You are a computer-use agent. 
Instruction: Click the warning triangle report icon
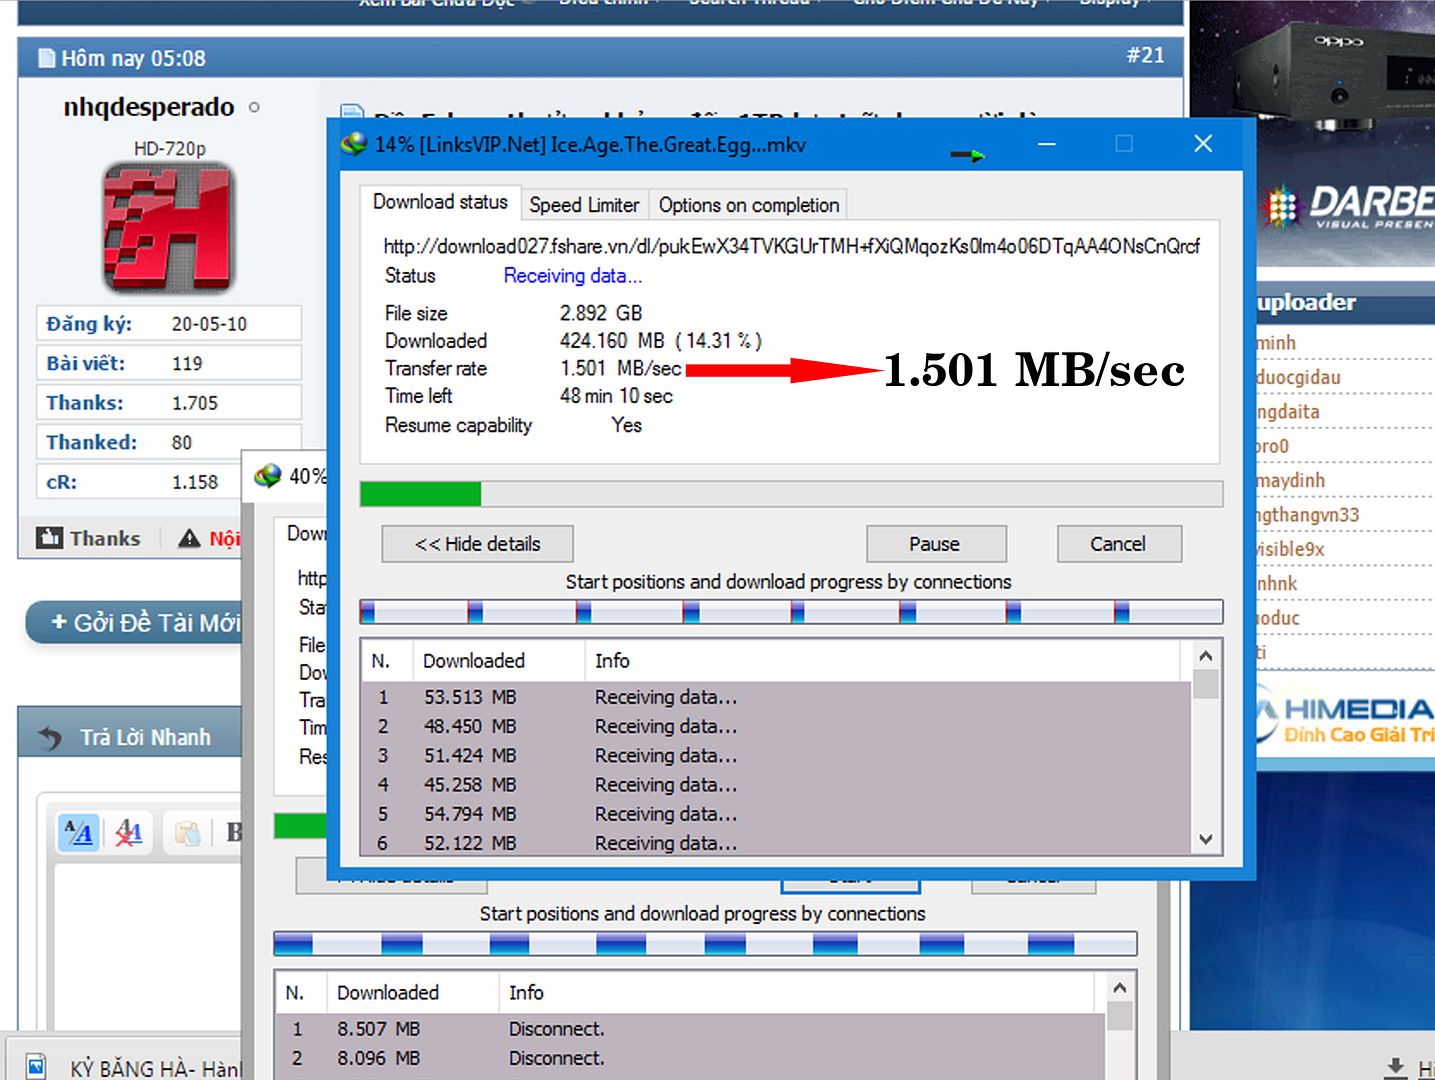[189, 539]
